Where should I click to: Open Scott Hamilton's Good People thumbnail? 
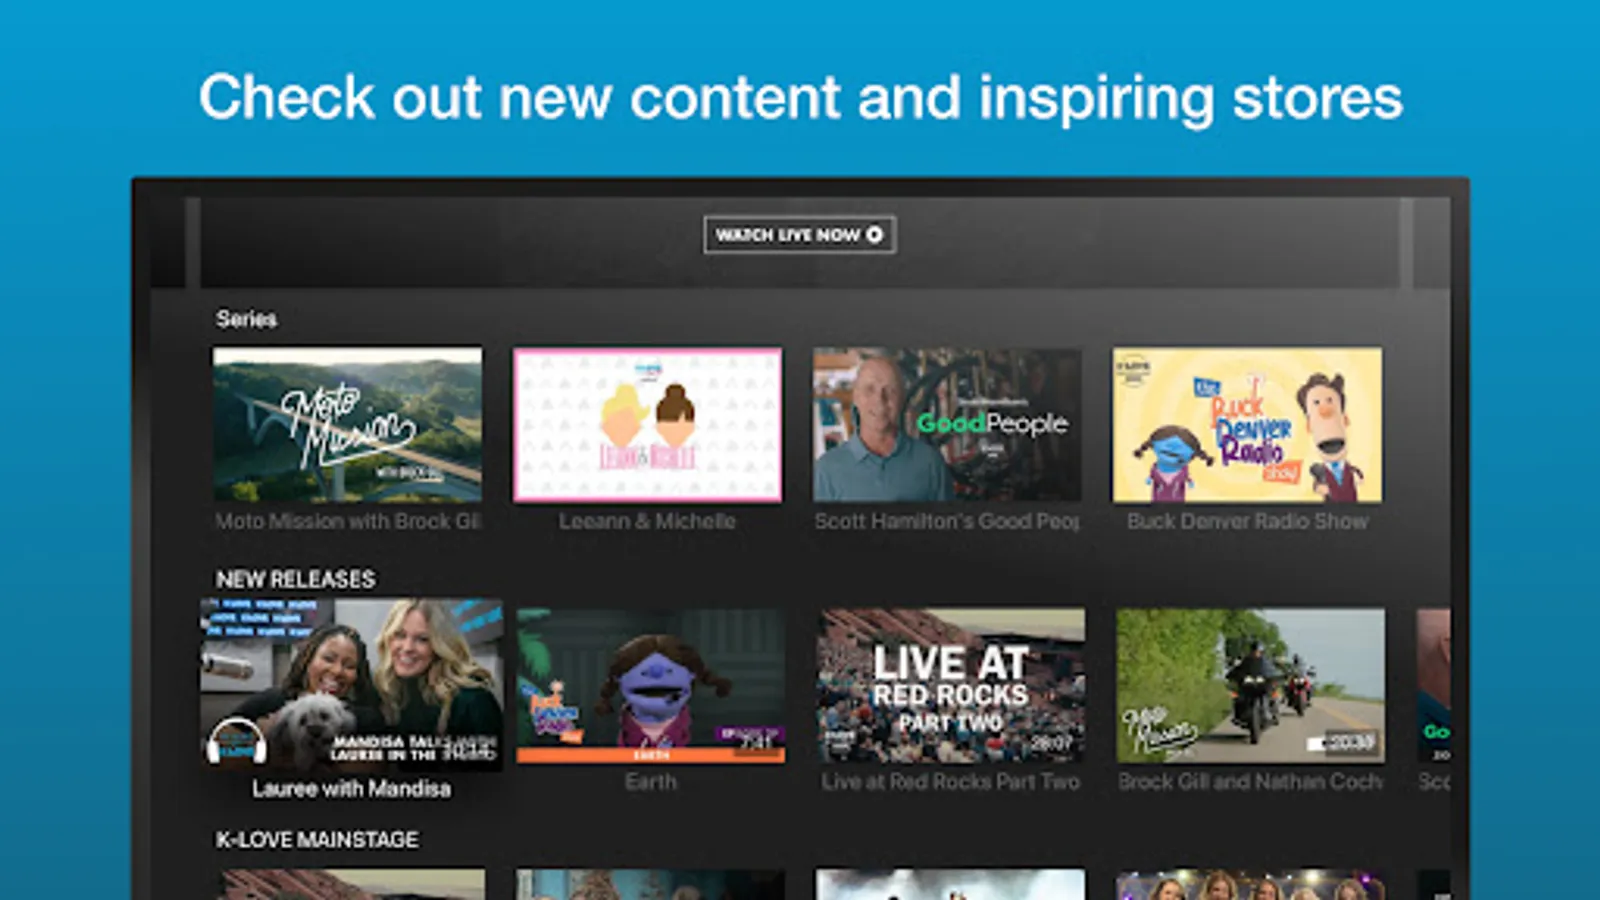[x=947, y=424]
